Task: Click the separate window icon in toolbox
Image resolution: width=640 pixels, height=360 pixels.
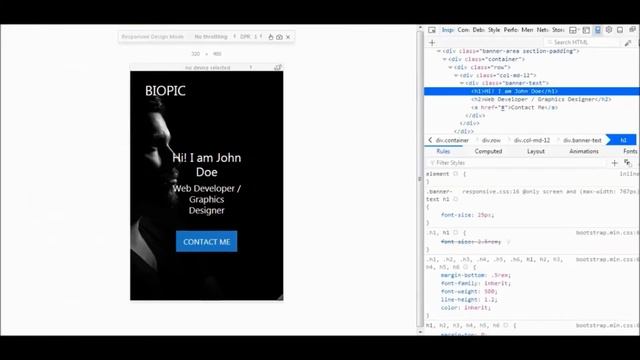Action: point(632,30)
